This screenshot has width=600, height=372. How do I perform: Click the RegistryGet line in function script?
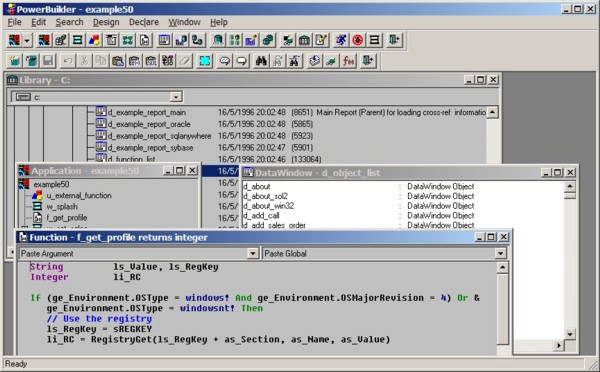[x=218, y=339]
